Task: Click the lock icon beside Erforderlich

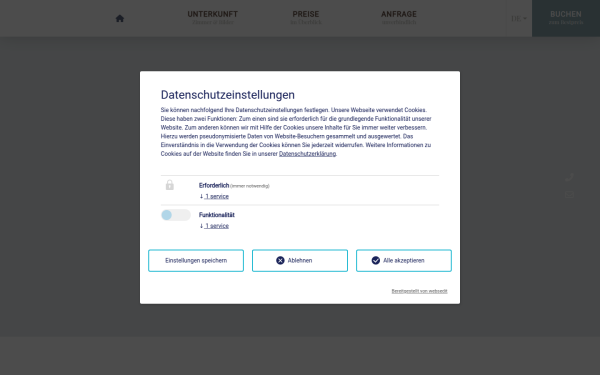Action: tap(170, 185)
